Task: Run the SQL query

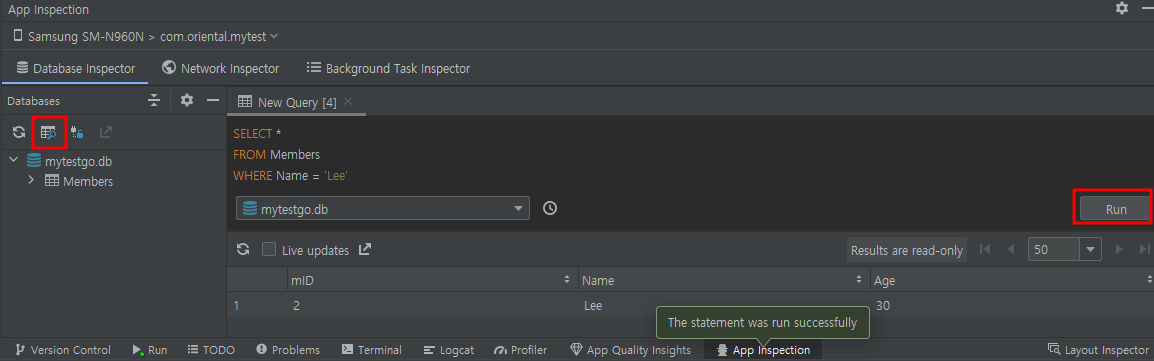Action: [1116, 209]
